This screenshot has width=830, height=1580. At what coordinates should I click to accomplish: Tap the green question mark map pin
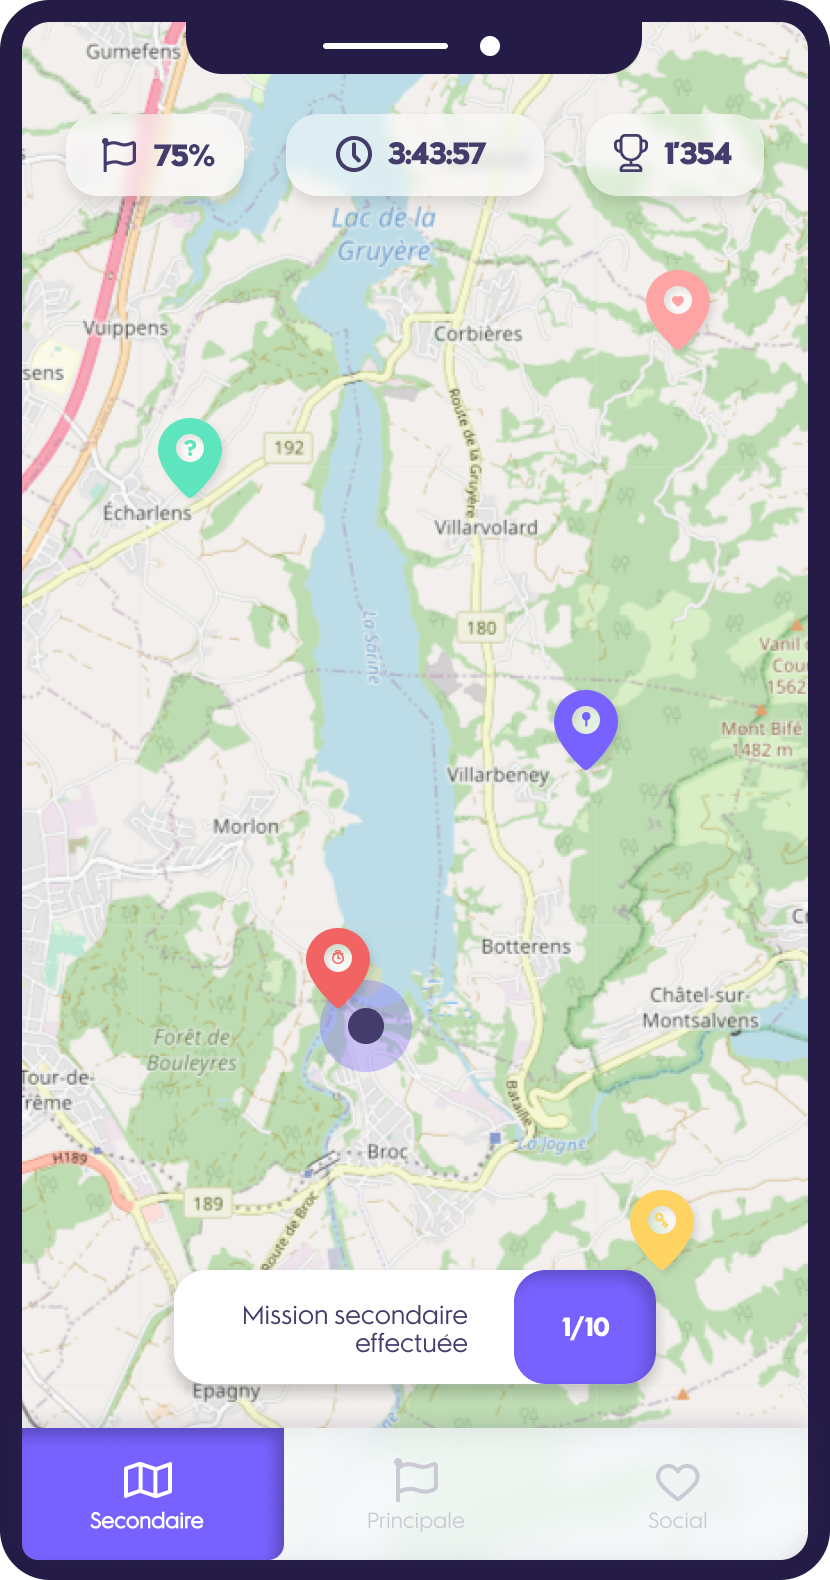190,455
